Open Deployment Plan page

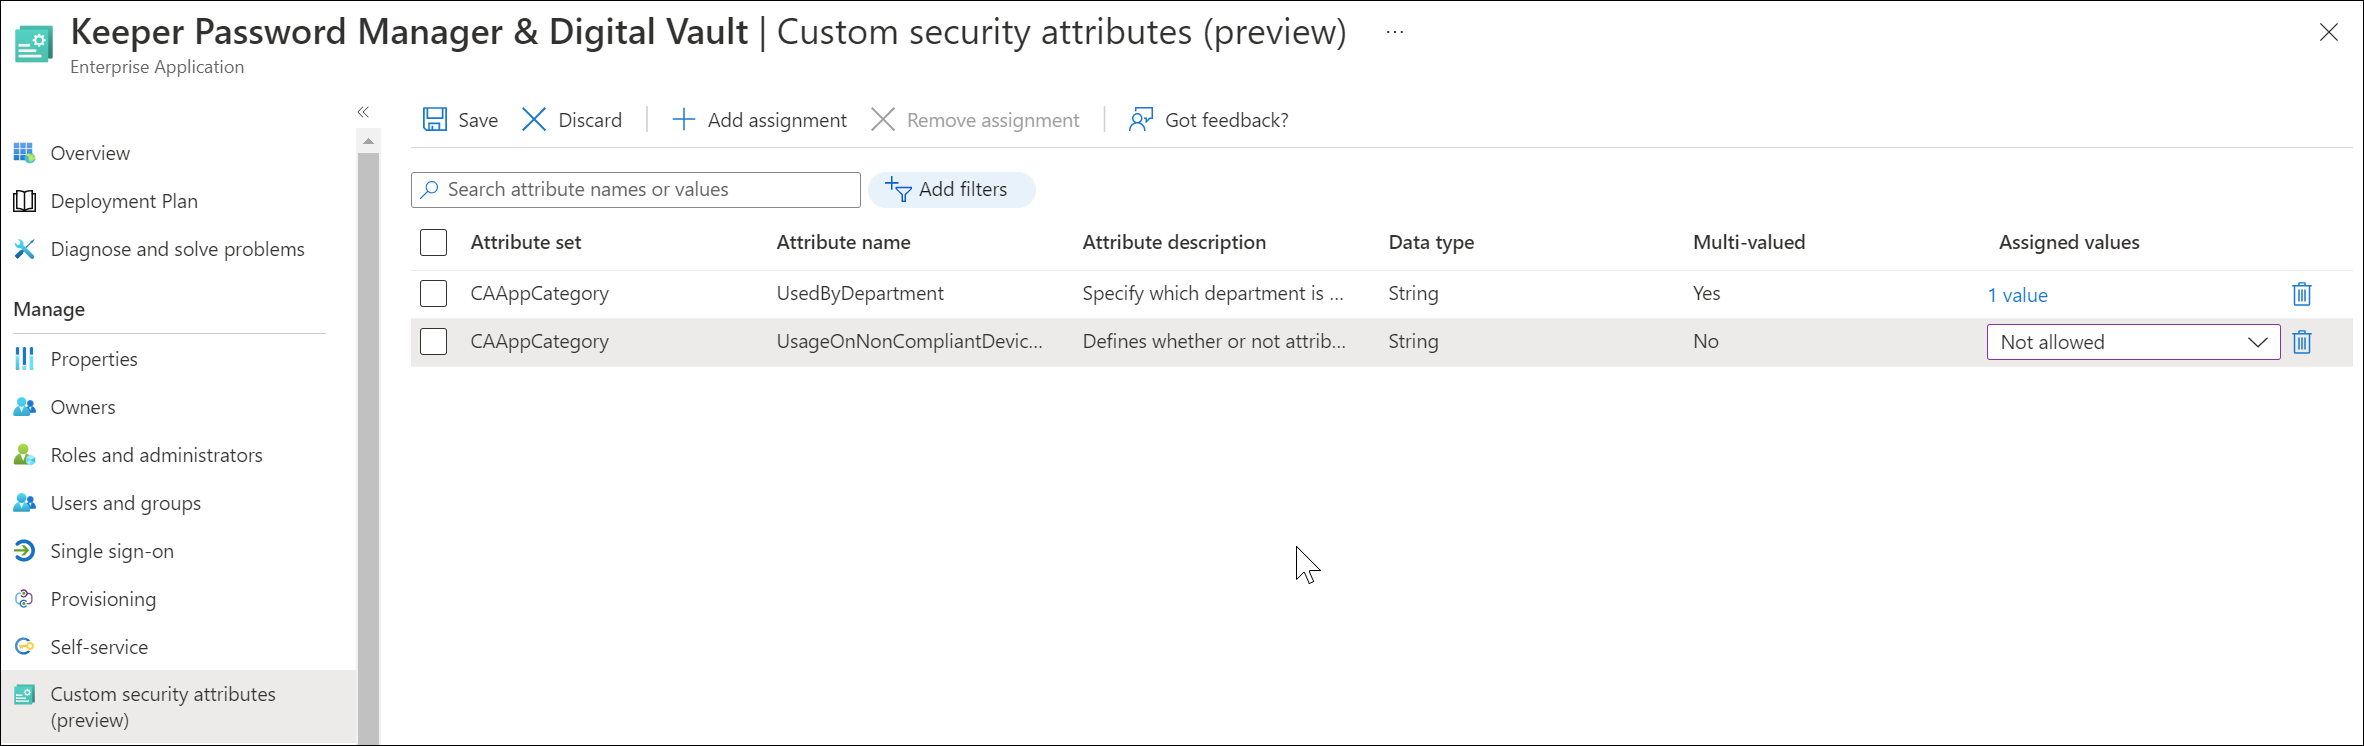tap(124, 201)
